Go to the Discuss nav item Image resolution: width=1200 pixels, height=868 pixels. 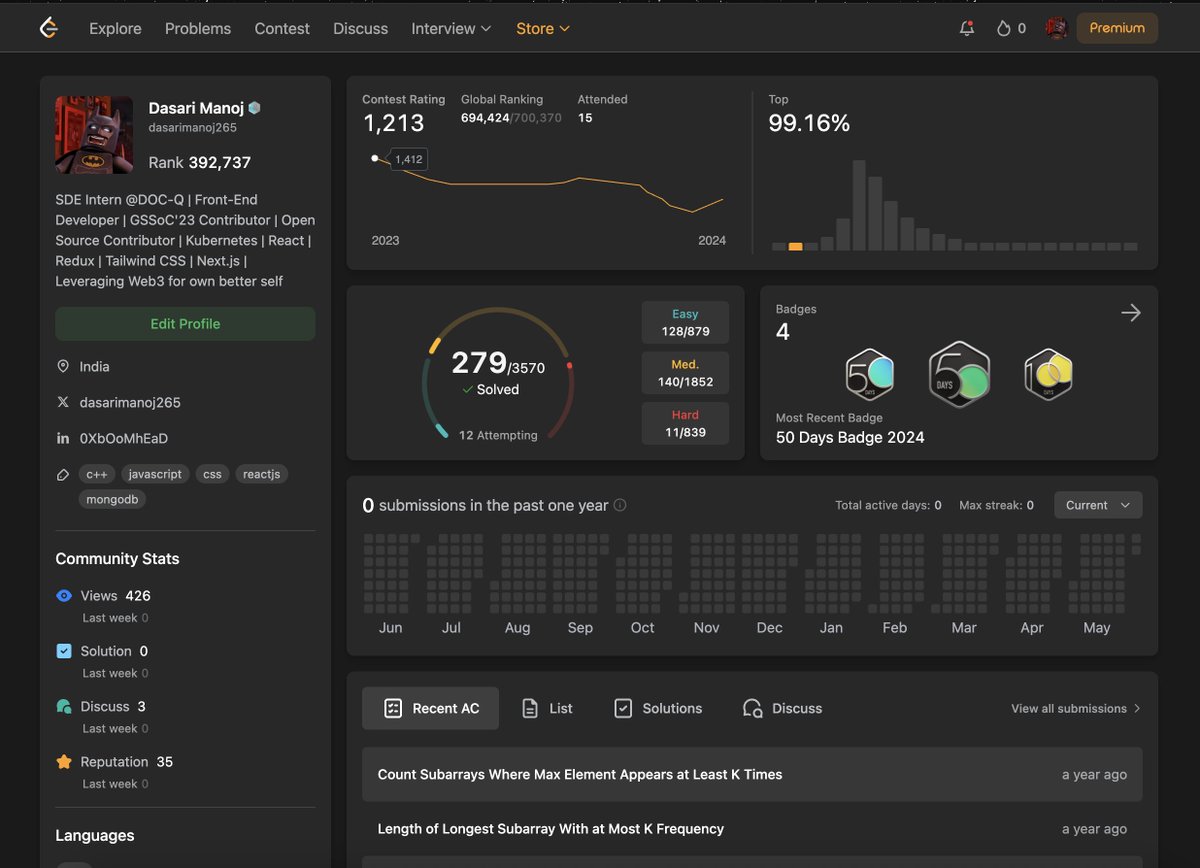point(360,28)
